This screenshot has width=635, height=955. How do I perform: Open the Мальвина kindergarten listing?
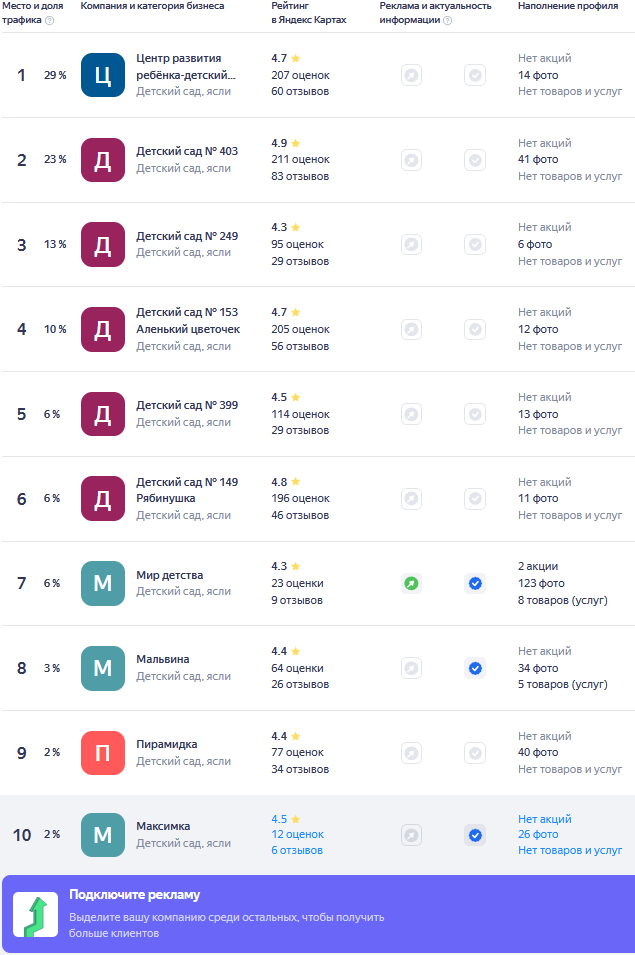(x=162, y=659)
